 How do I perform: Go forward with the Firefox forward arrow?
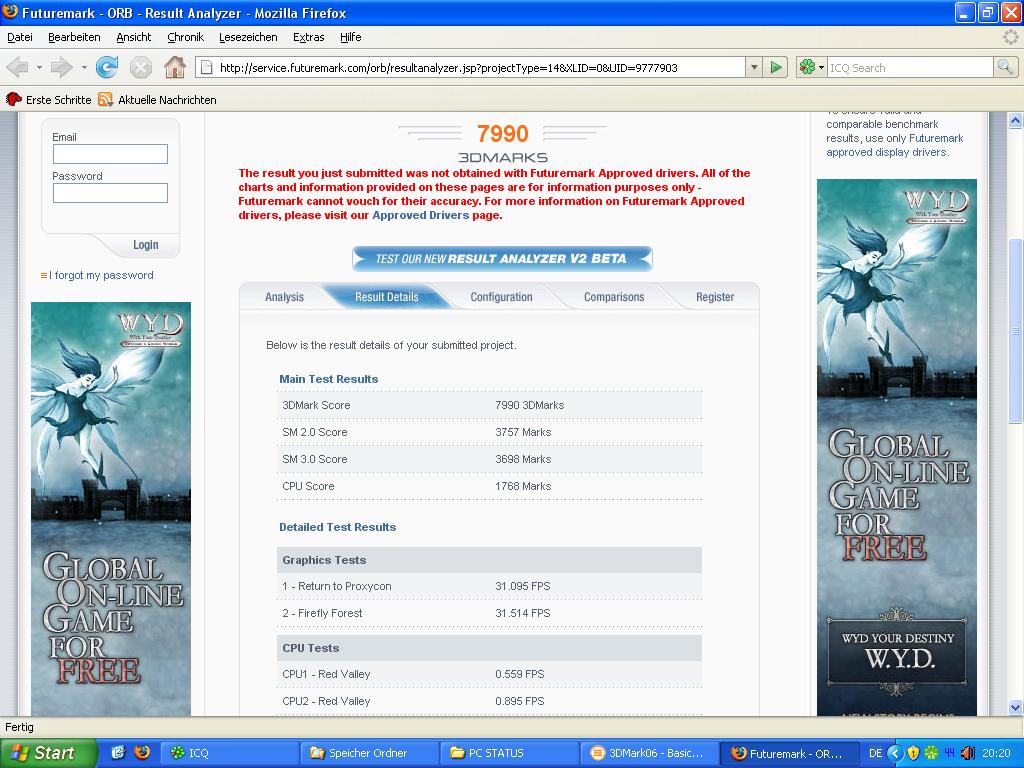61,67
